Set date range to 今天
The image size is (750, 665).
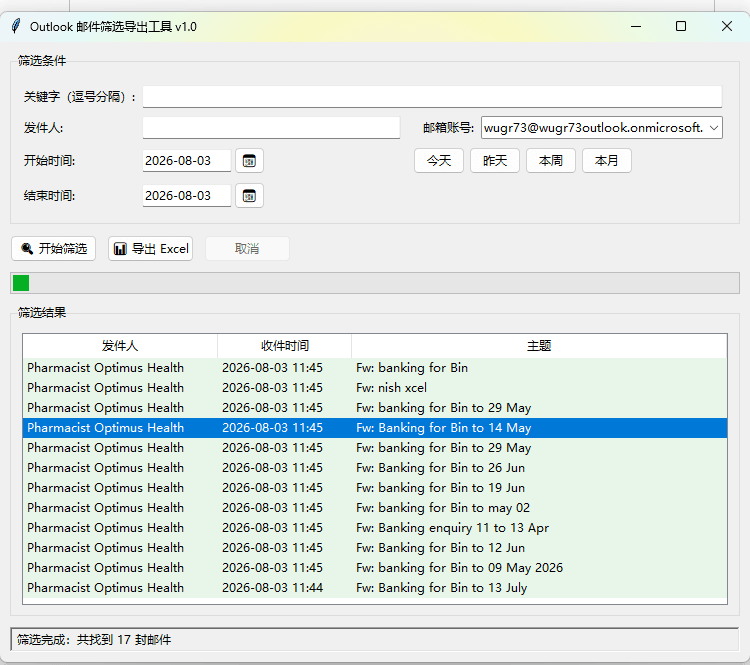[439, 161]
